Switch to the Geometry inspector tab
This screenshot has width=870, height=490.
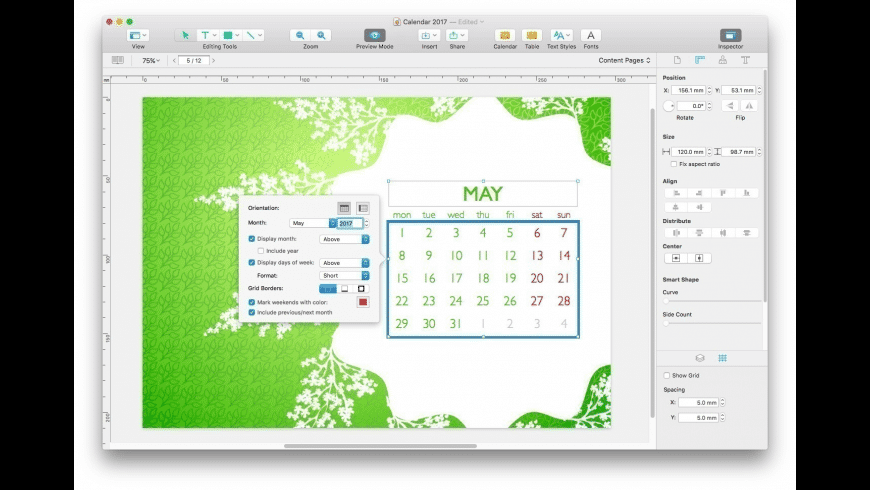(700, 60)
